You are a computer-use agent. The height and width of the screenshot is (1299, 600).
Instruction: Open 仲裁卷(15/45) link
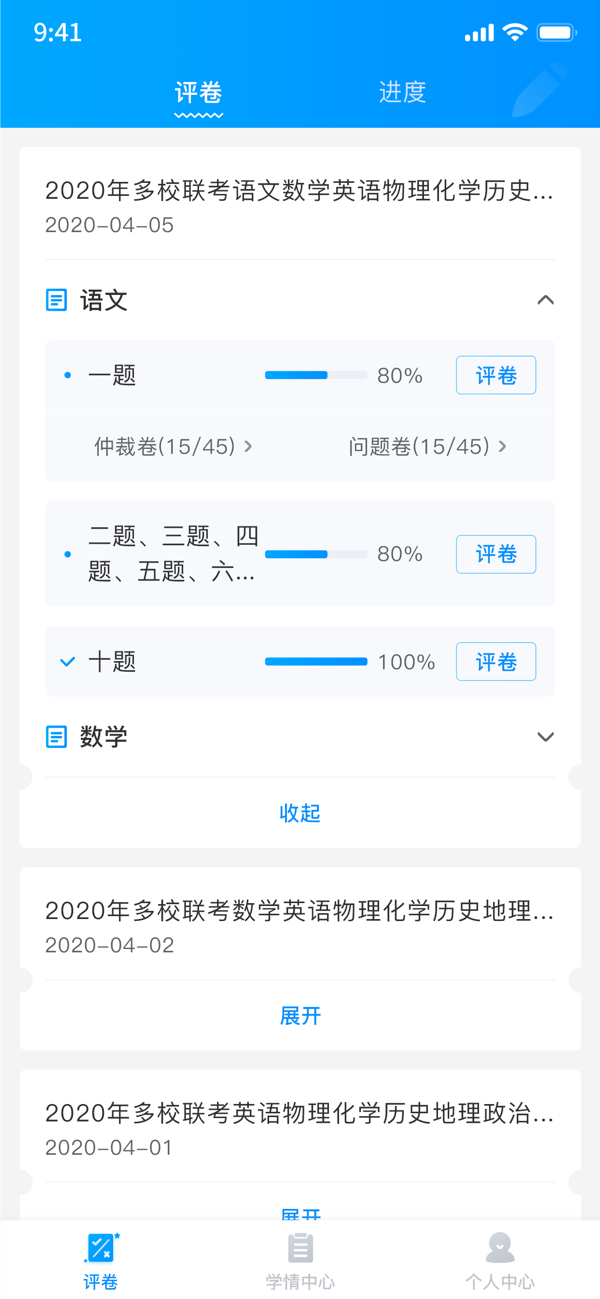tap(173, 447)
